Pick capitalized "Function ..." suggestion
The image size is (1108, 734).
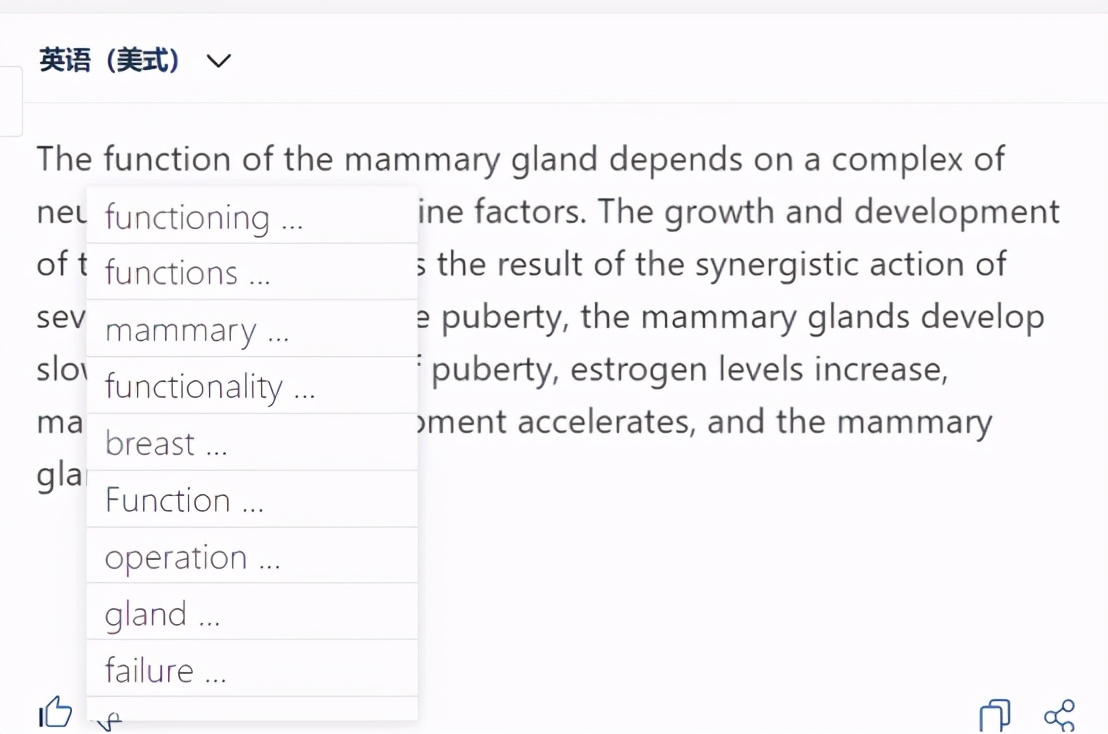tap(184, 500)
